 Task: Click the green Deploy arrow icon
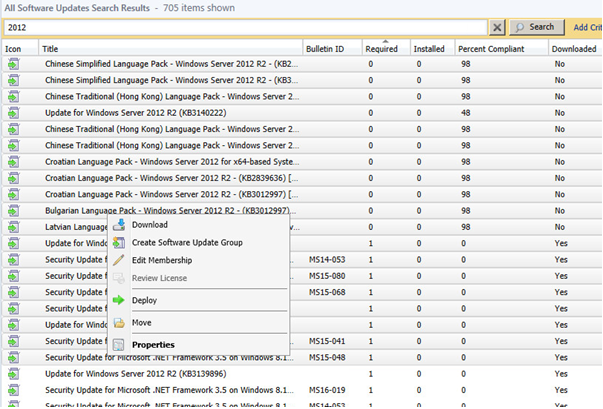pos(119,300)
